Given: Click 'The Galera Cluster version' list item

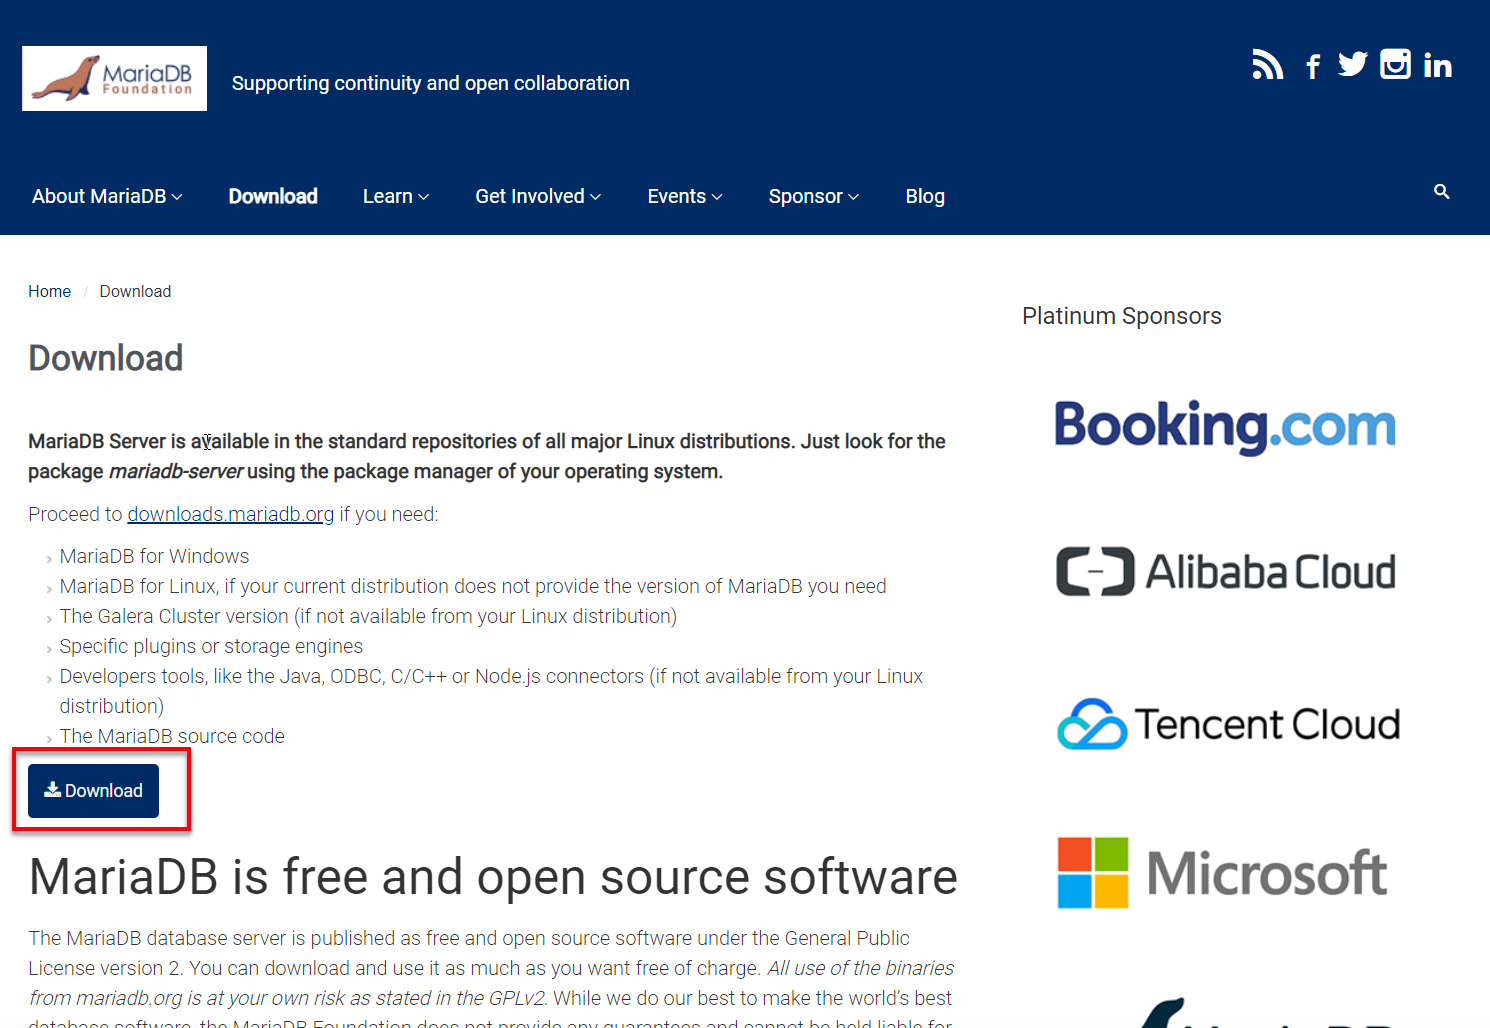Looking at the screenshot, I should 368,616.
